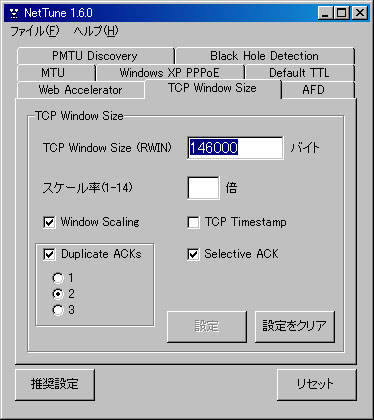This screenshot has width=374, height=420.
Task: Switch to the PMTU Discovery tab
Action: pos(96,56)
